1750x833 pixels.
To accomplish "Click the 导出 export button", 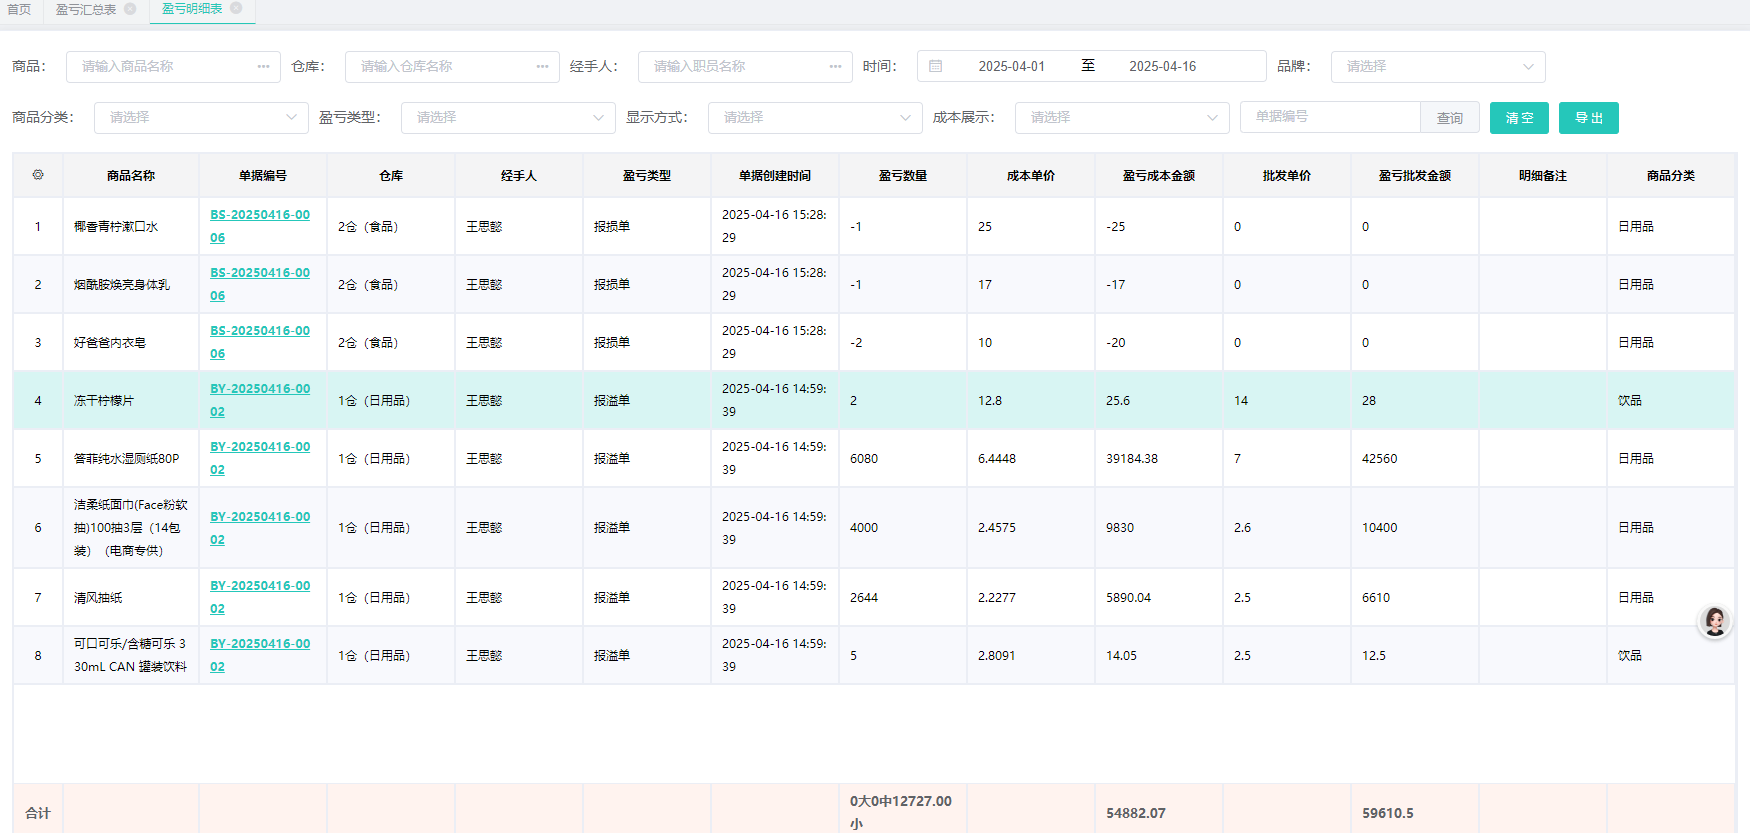I will pos(1588,118).
